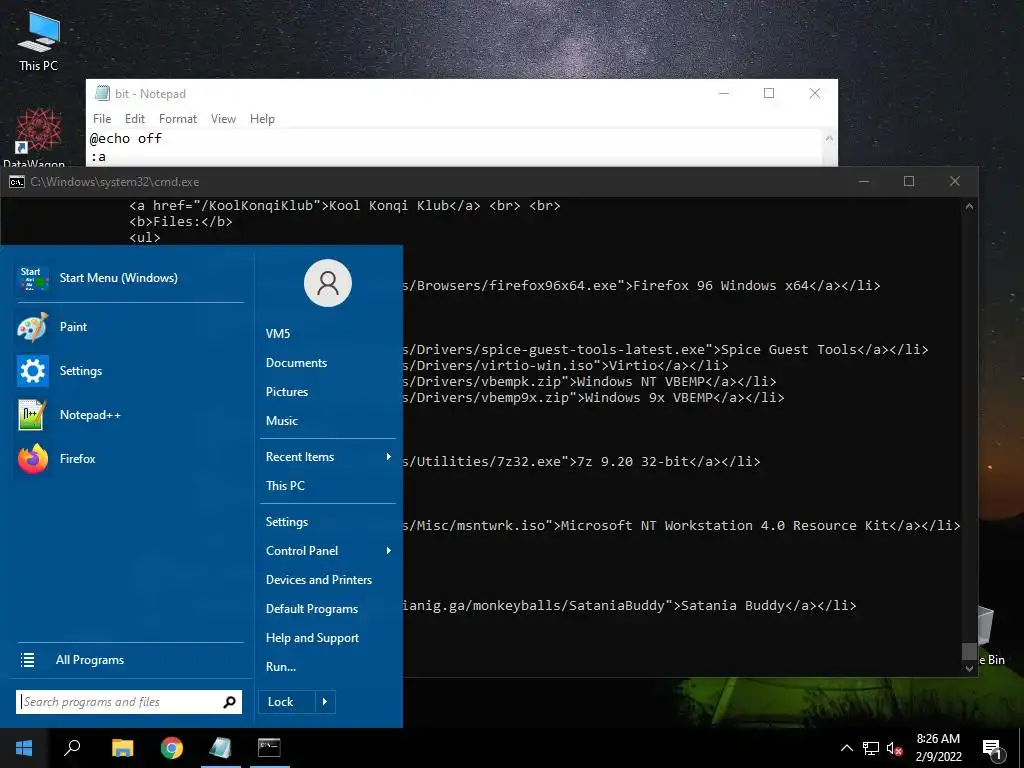Click the cmd.exe title bar icon

(x=16, y=182)
